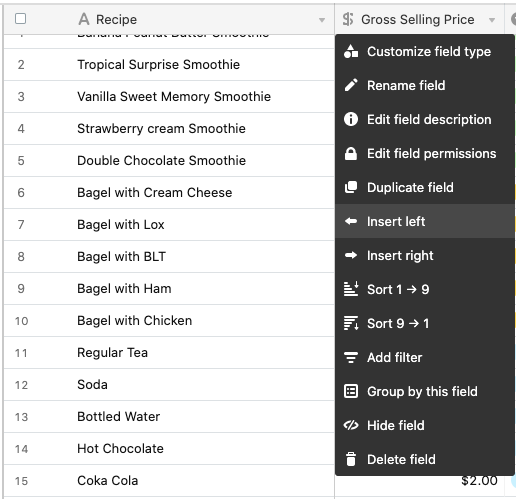This screenshot has height=499, width=516.
Task: Select the Bagel with Lox recipe cell
Action: coord(169,225)
